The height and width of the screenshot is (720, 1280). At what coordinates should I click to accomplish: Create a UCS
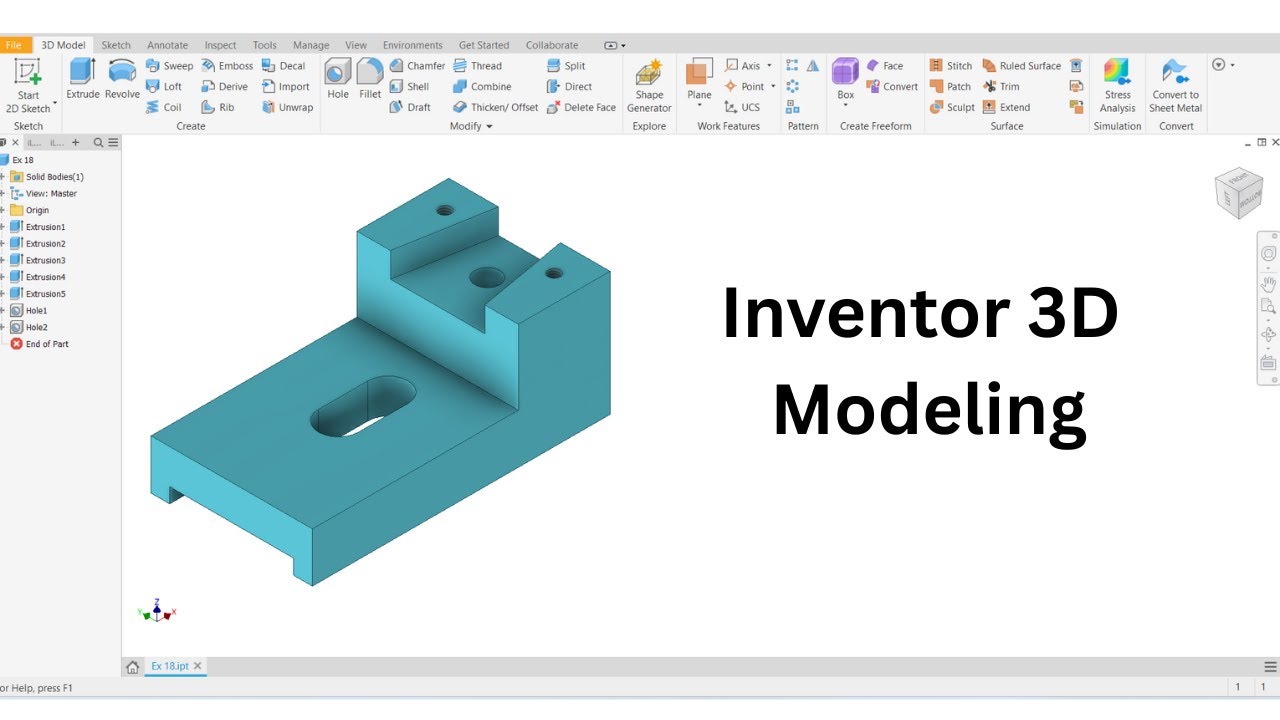pyautogui.click(x=741, y=107)
